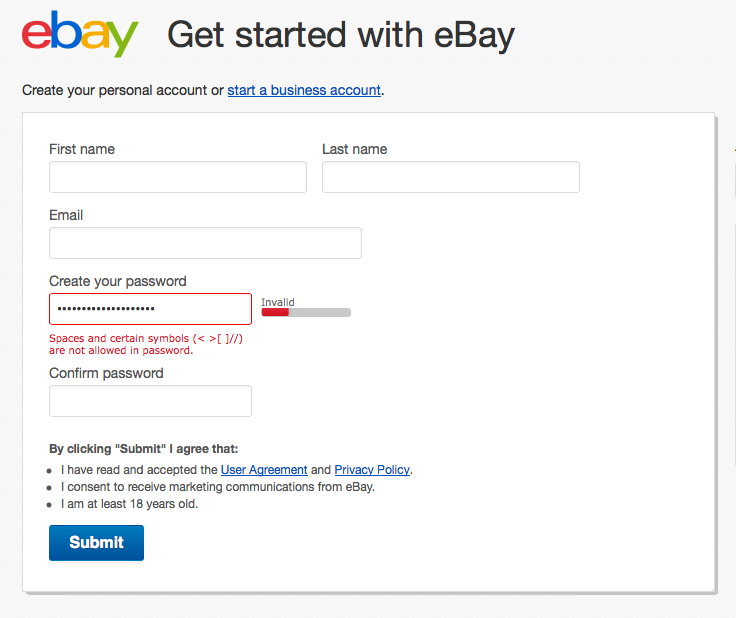Click into the Last name field

pos(450,177)
